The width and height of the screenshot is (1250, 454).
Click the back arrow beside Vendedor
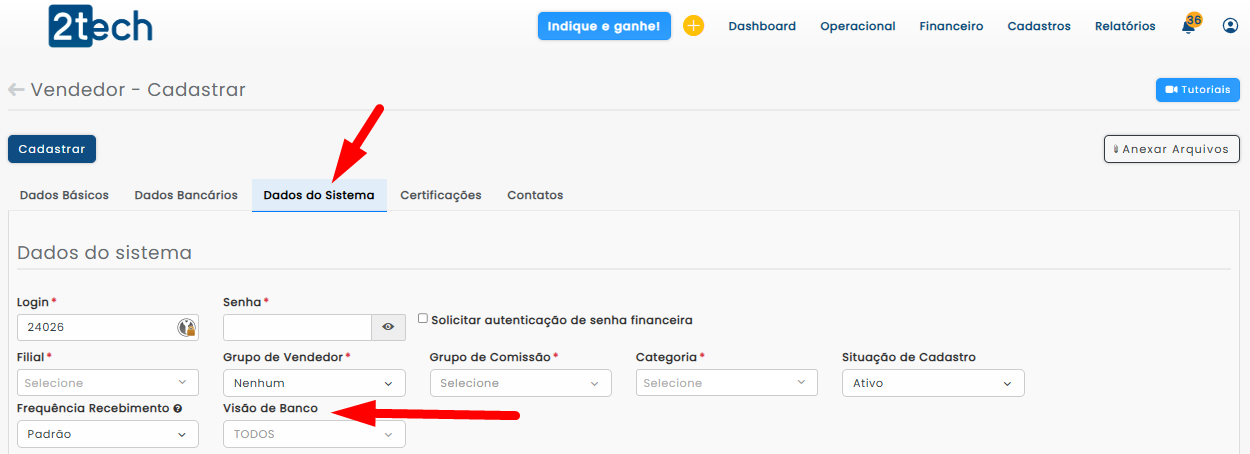click(x=16, y=90)
